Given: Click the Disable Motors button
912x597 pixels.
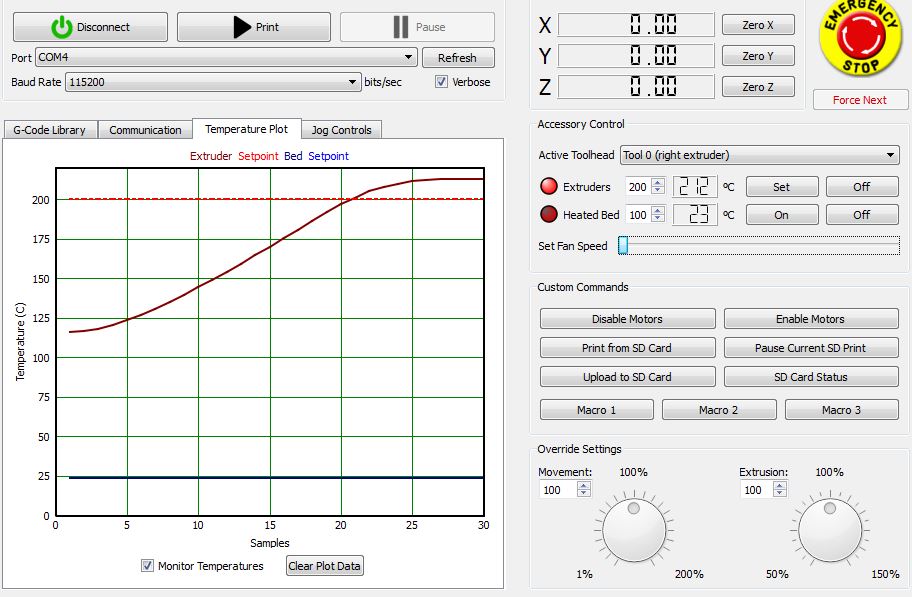Looking at the screenshot, I should 627,319.
